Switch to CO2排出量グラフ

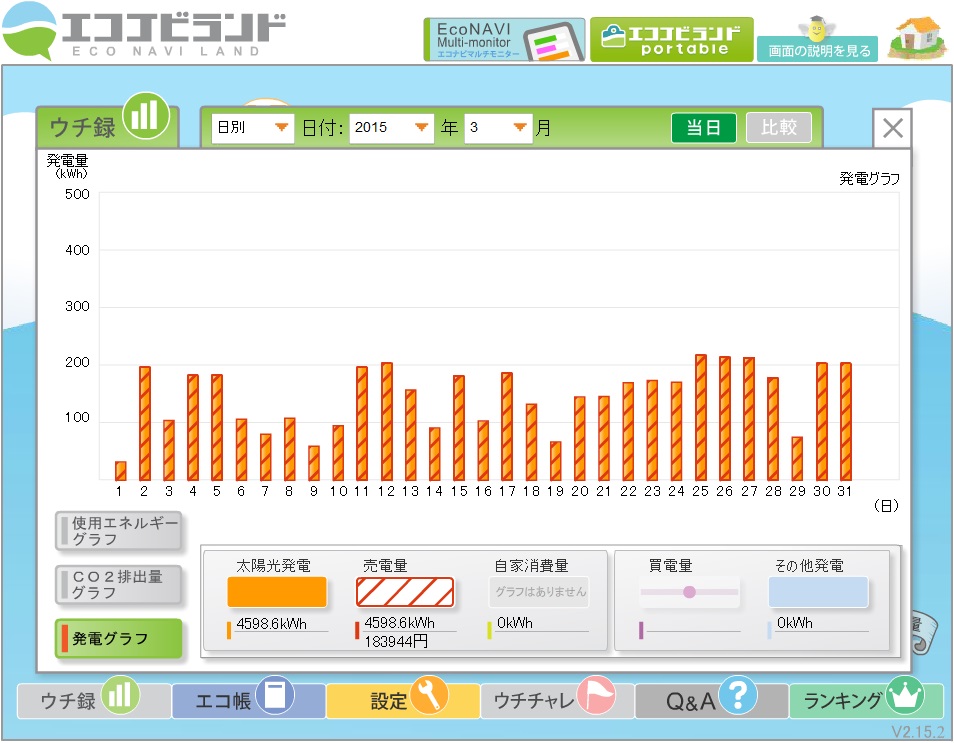click(x=119, y=585)
